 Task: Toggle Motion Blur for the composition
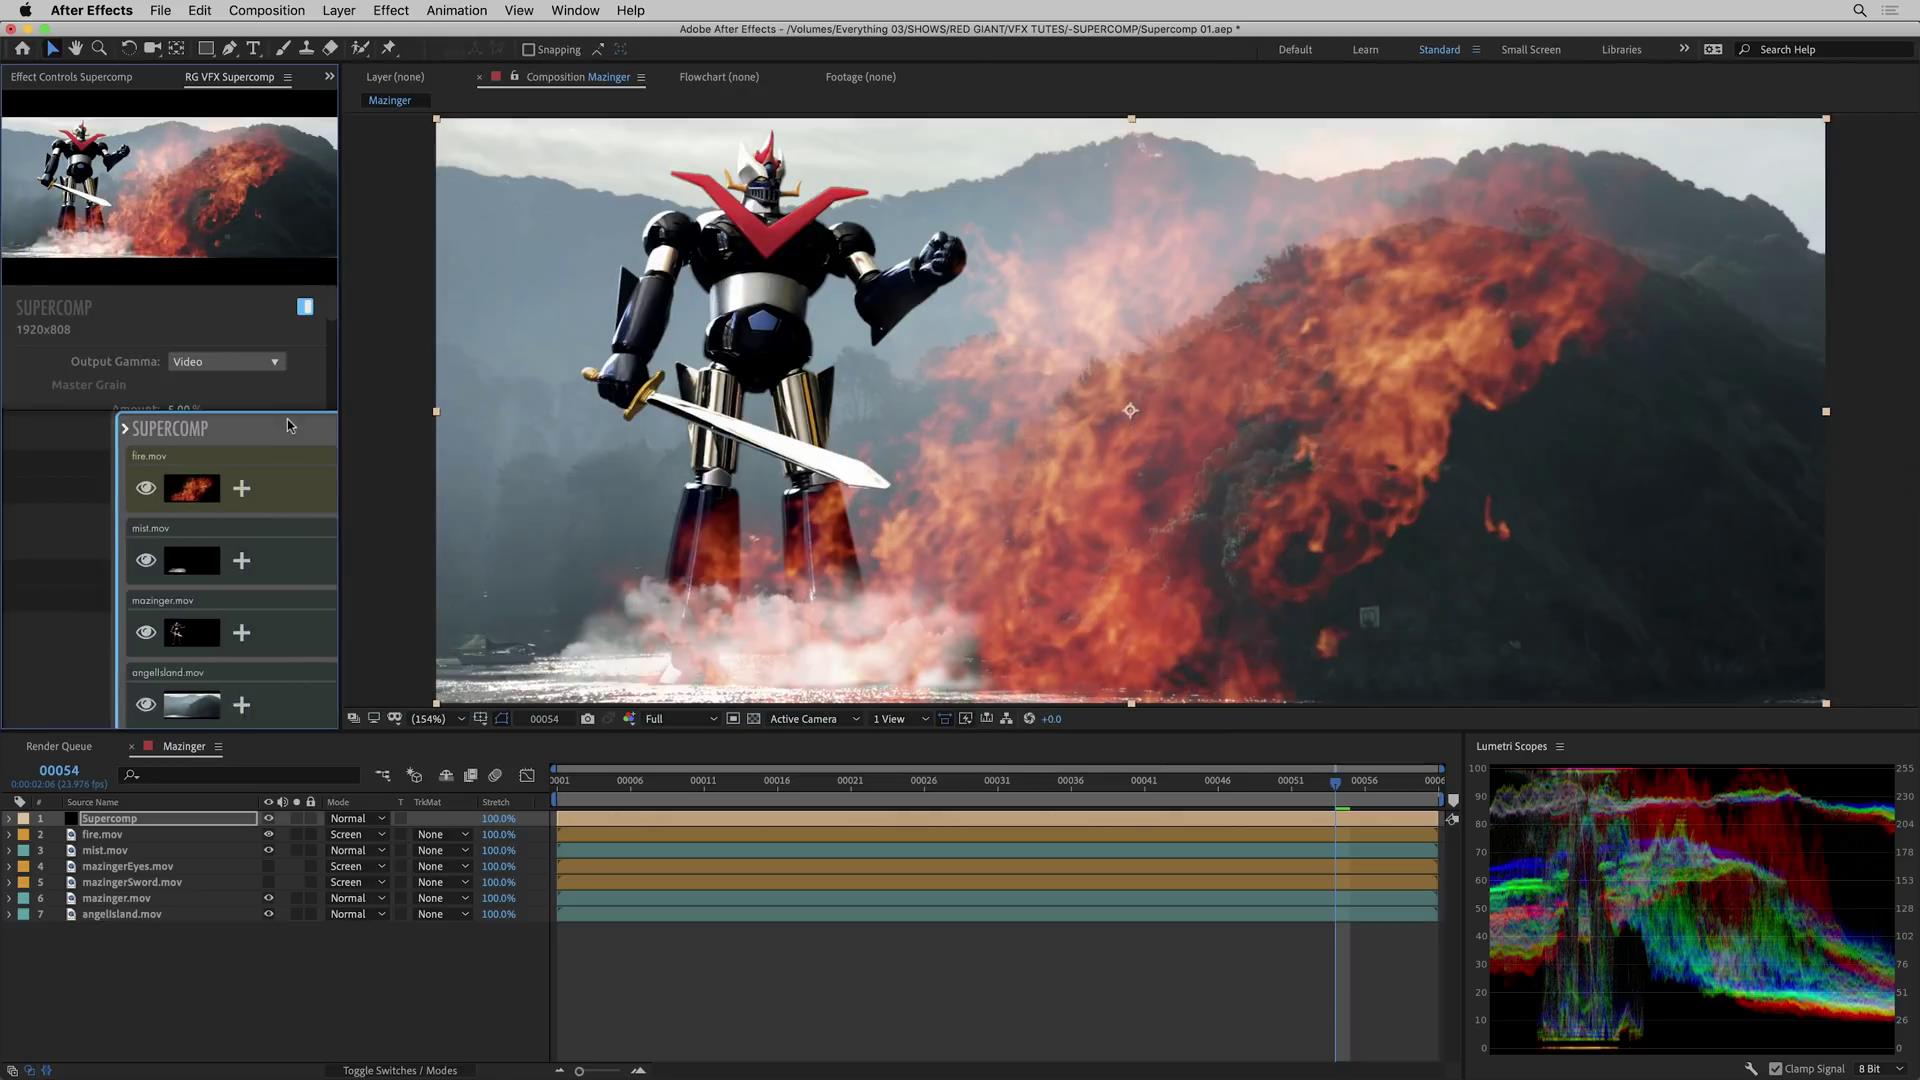point(495,775)
